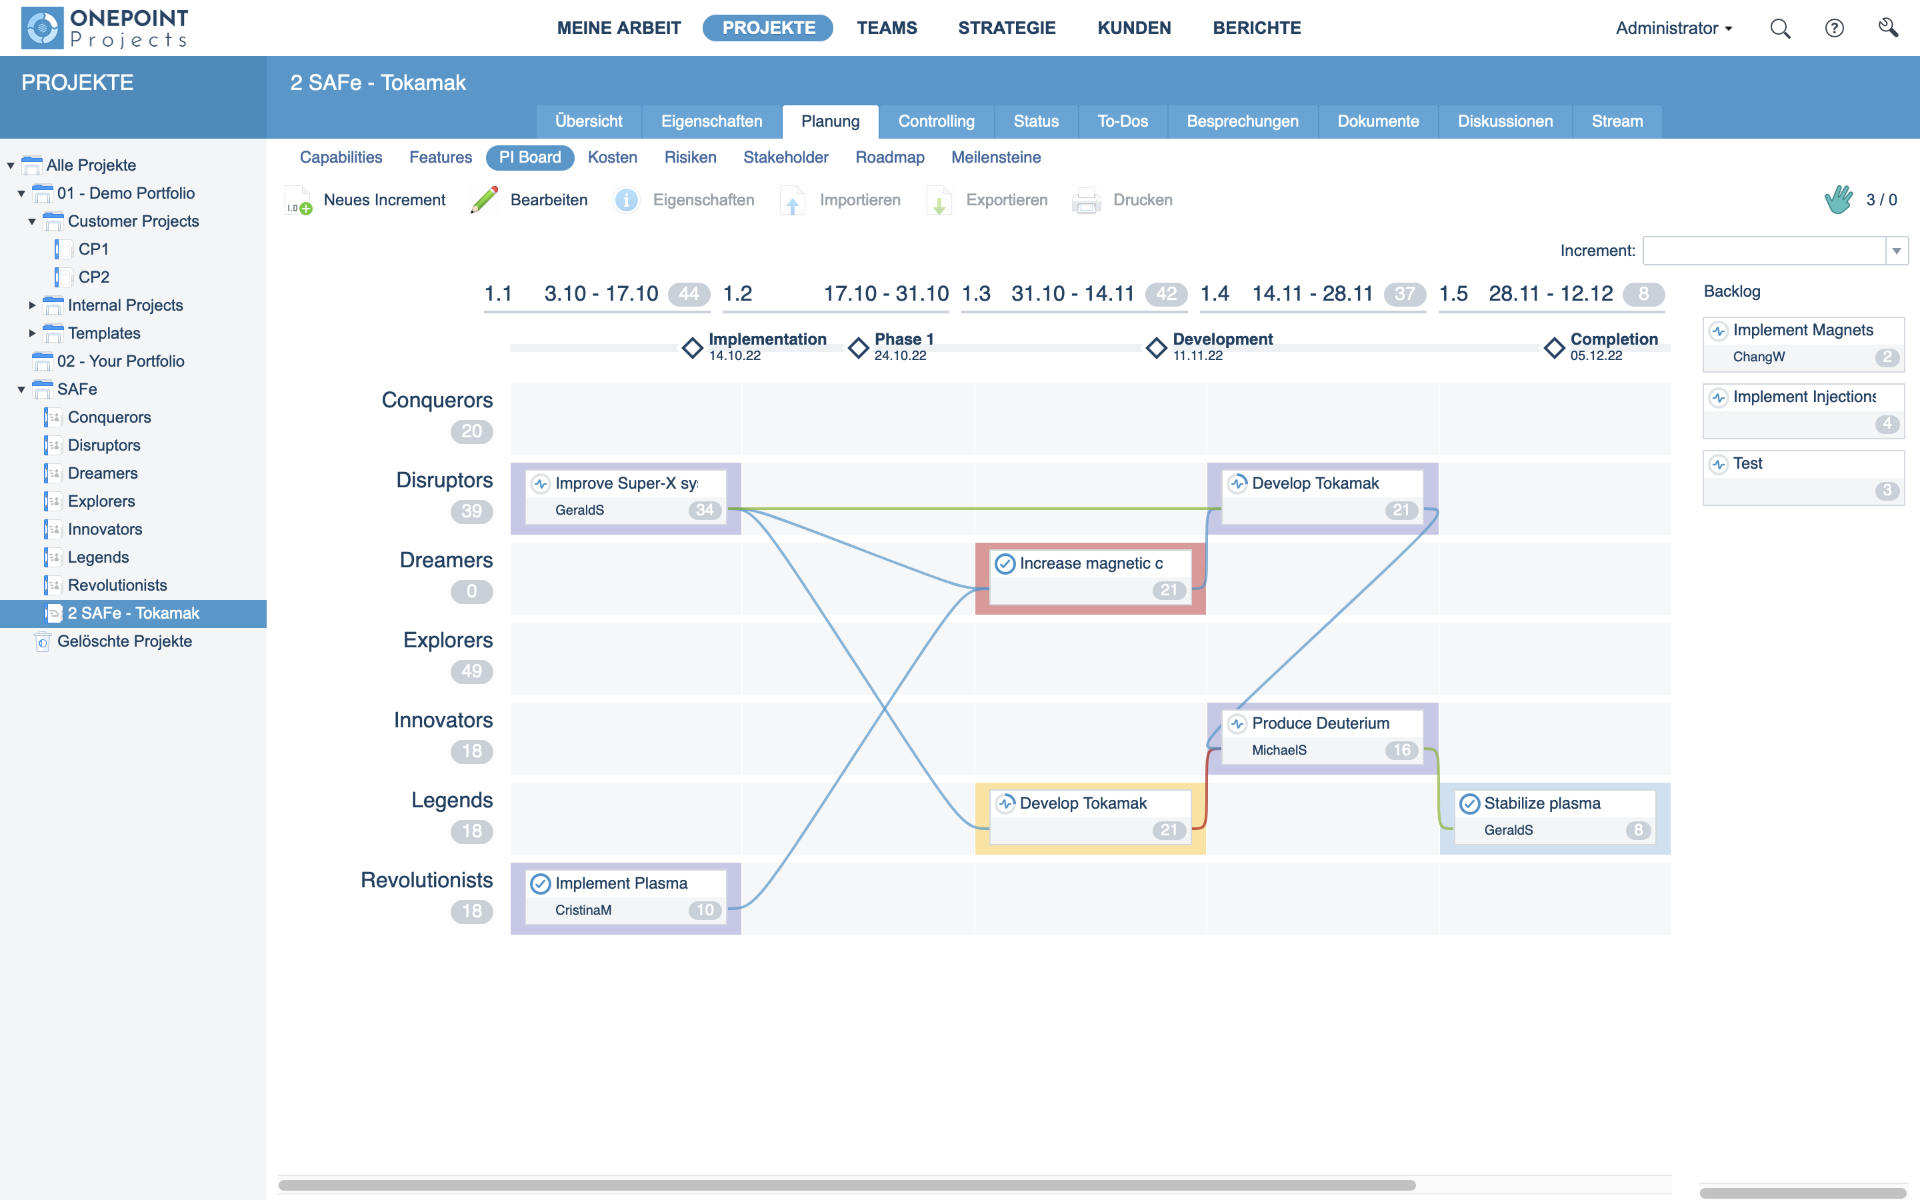Open the help question mark icon
Screen dimensions: 1920x1200
[x=1835, y=27]
